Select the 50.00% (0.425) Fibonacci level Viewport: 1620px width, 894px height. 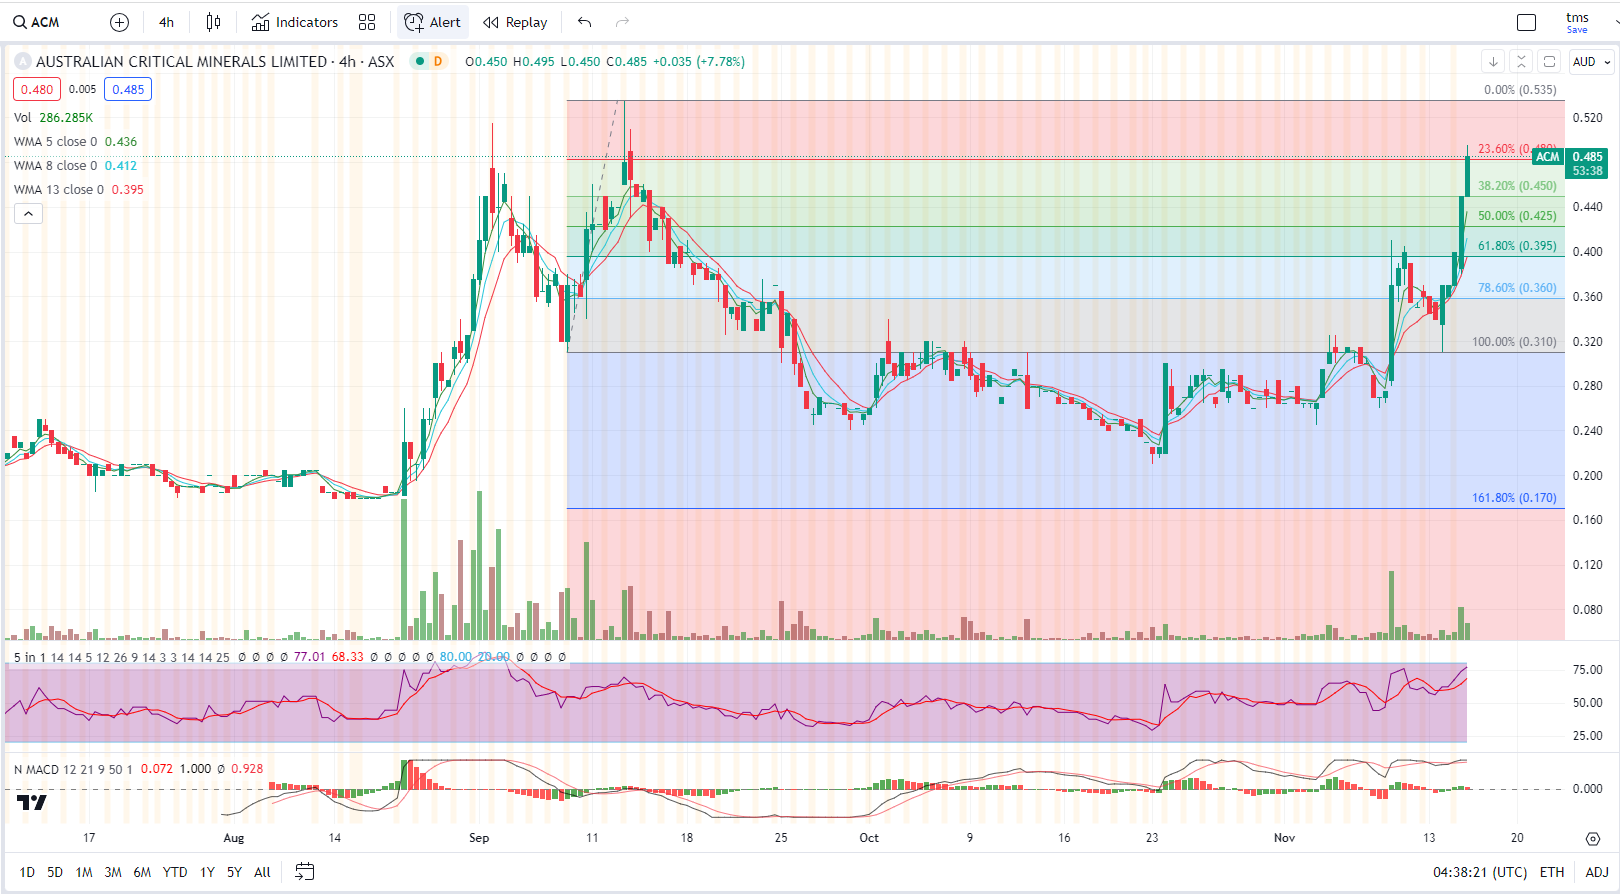click(1517, 216)
